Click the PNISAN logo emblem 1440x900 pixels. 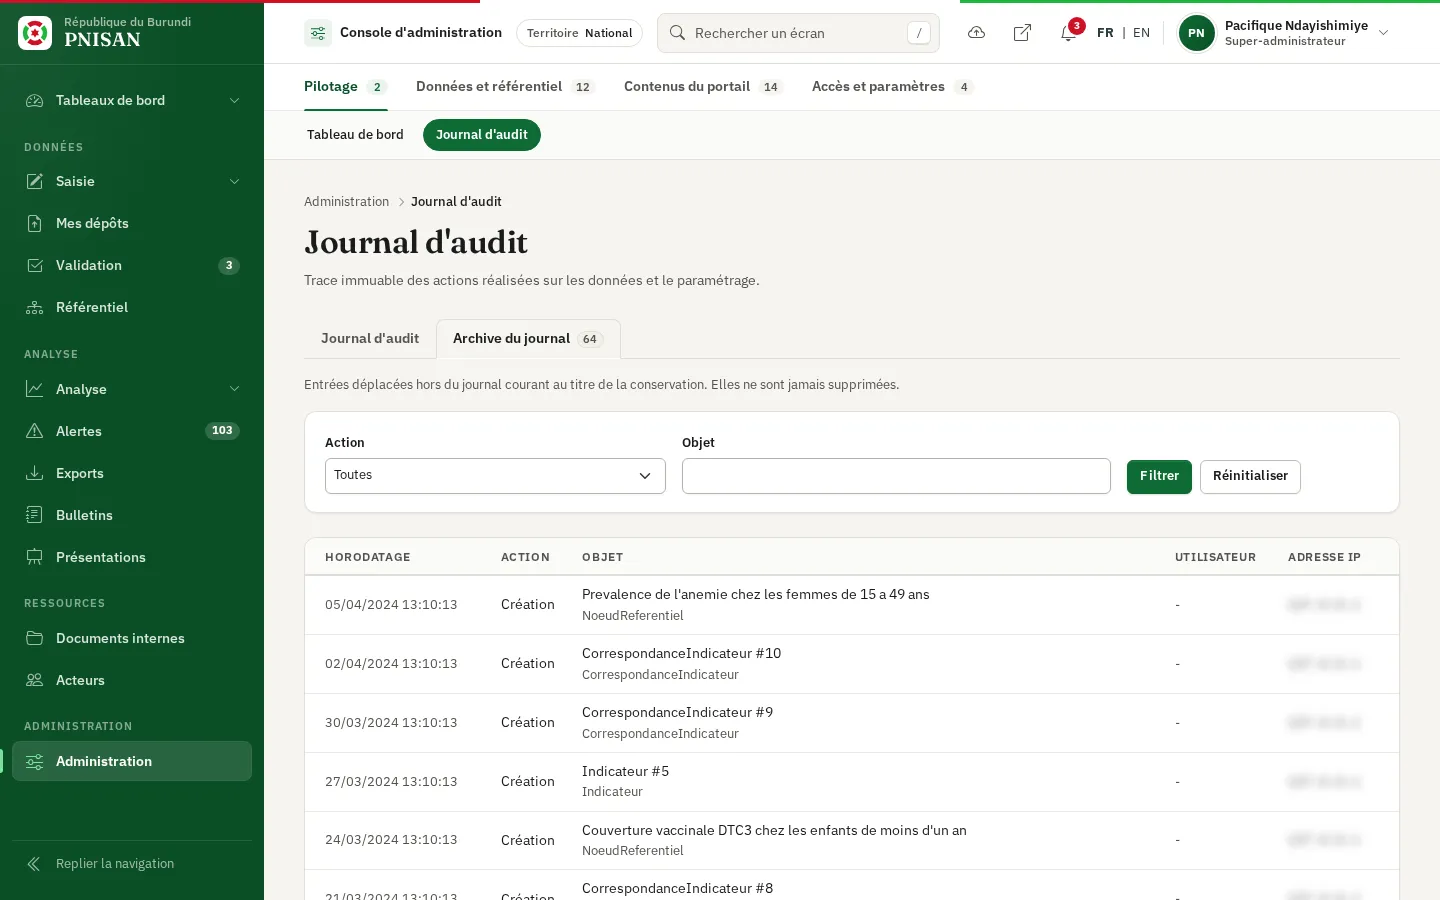(x=35, y=33)
